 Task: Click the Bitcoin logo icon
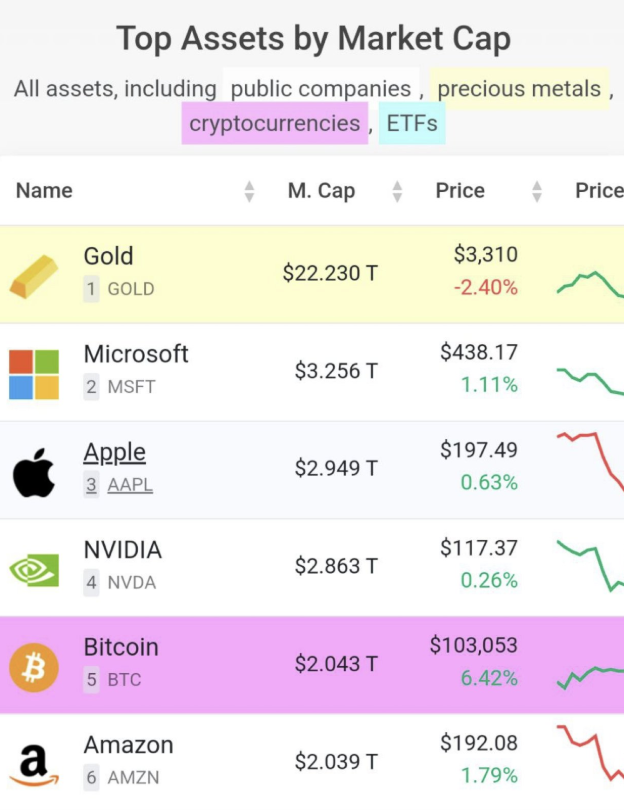(34, 666)
